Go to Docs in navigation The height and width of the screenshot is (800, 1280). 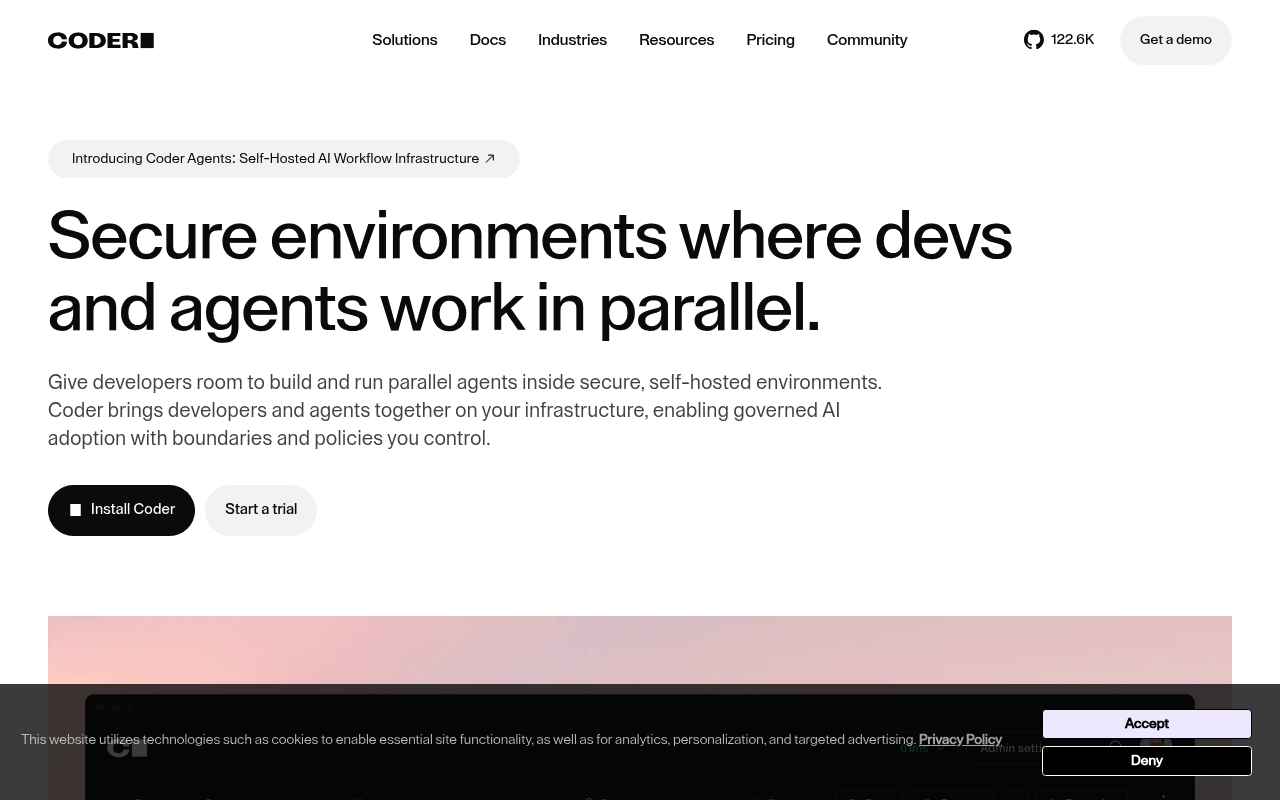[x=488, y=40]
